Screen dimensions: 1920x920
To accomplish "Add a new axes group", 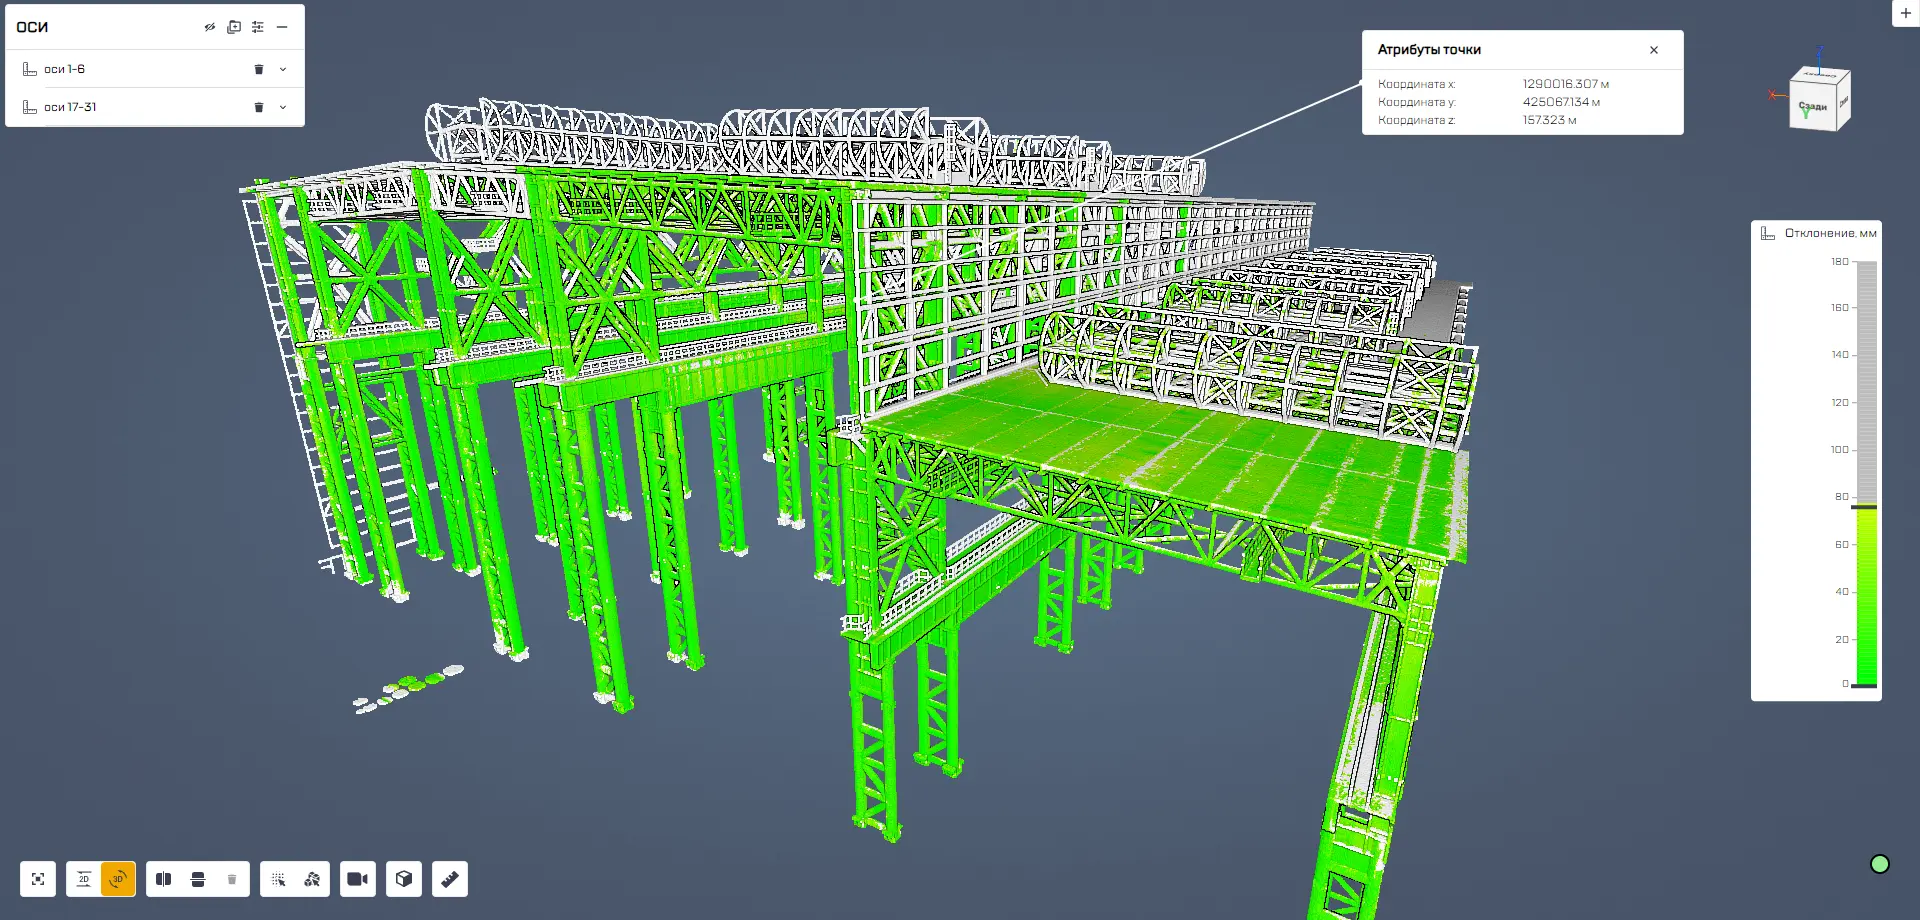I will tap(234, 27).
